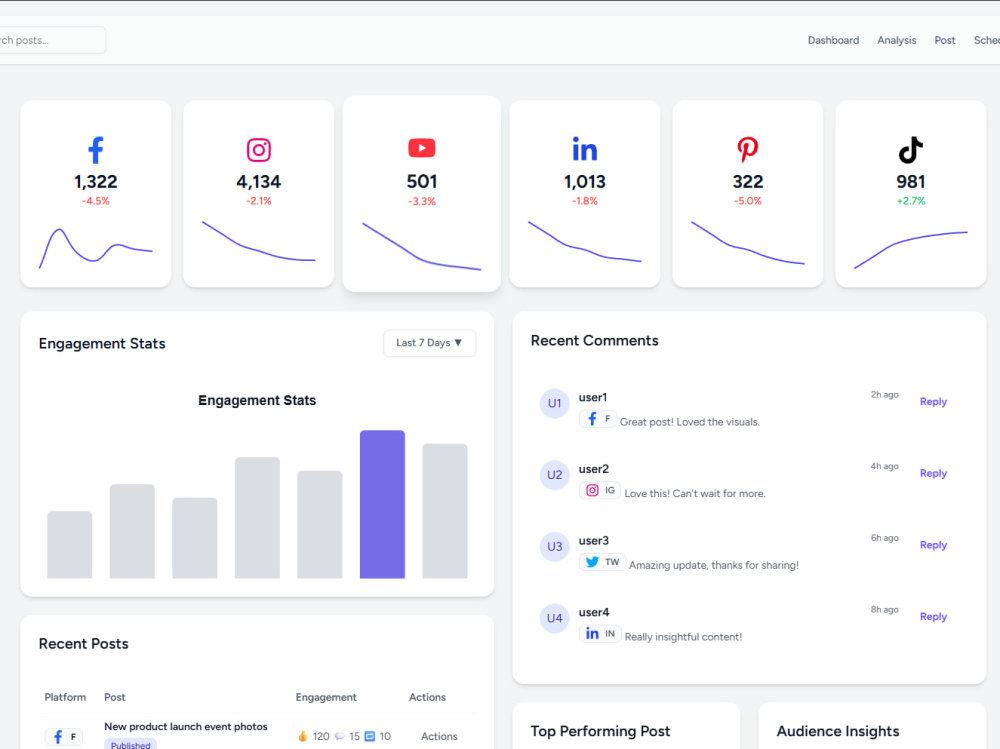Screen dimensions: 1000x749
Task: Open the Dashboard nav item
Action: click(x=833, y=40)
